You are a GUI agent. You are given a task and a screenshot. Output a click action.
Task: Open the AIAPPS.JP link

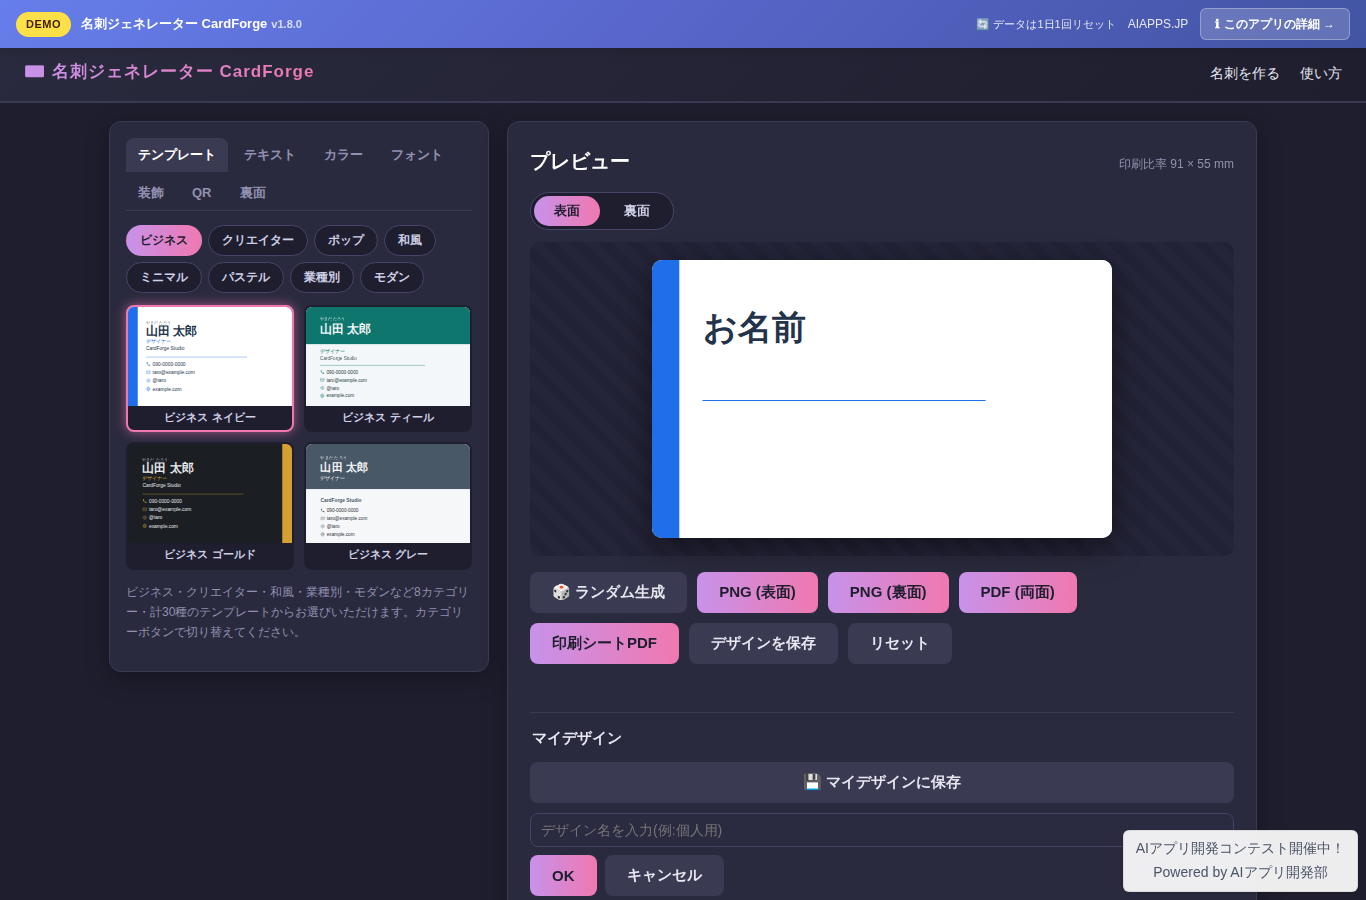1158,24
